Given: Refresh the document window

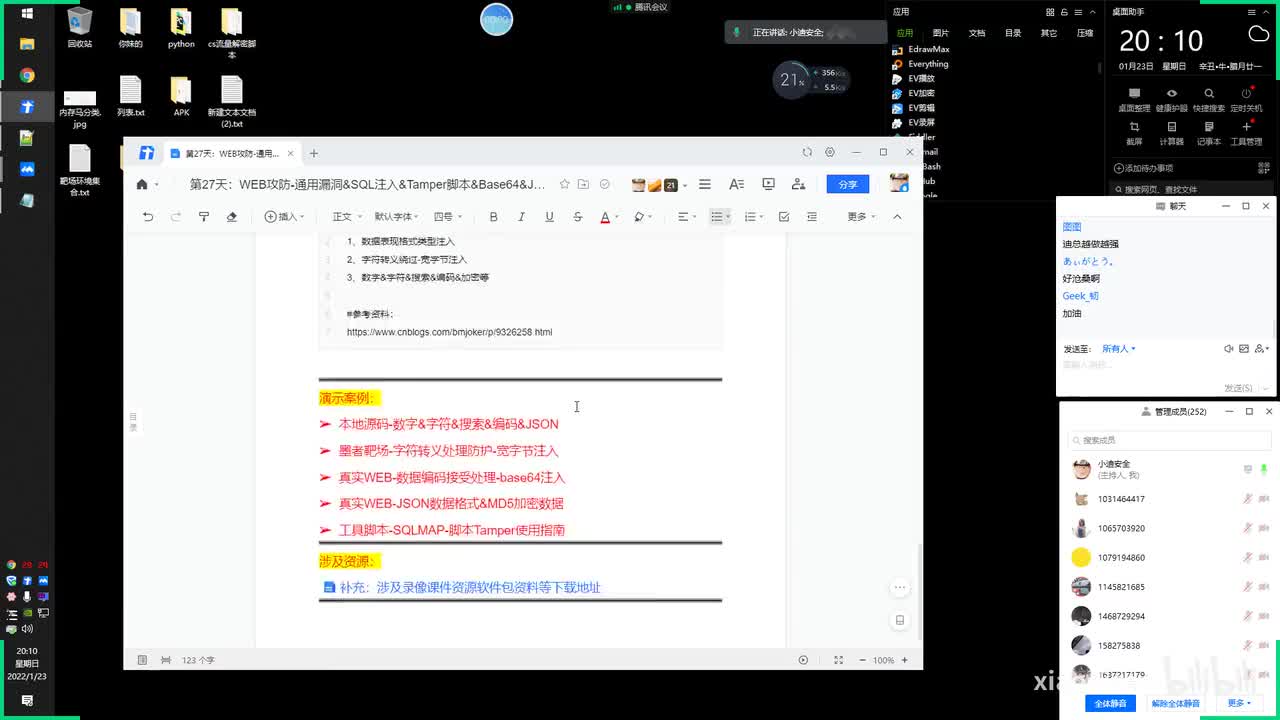Looking at the screenshot, I should [807, 152].
